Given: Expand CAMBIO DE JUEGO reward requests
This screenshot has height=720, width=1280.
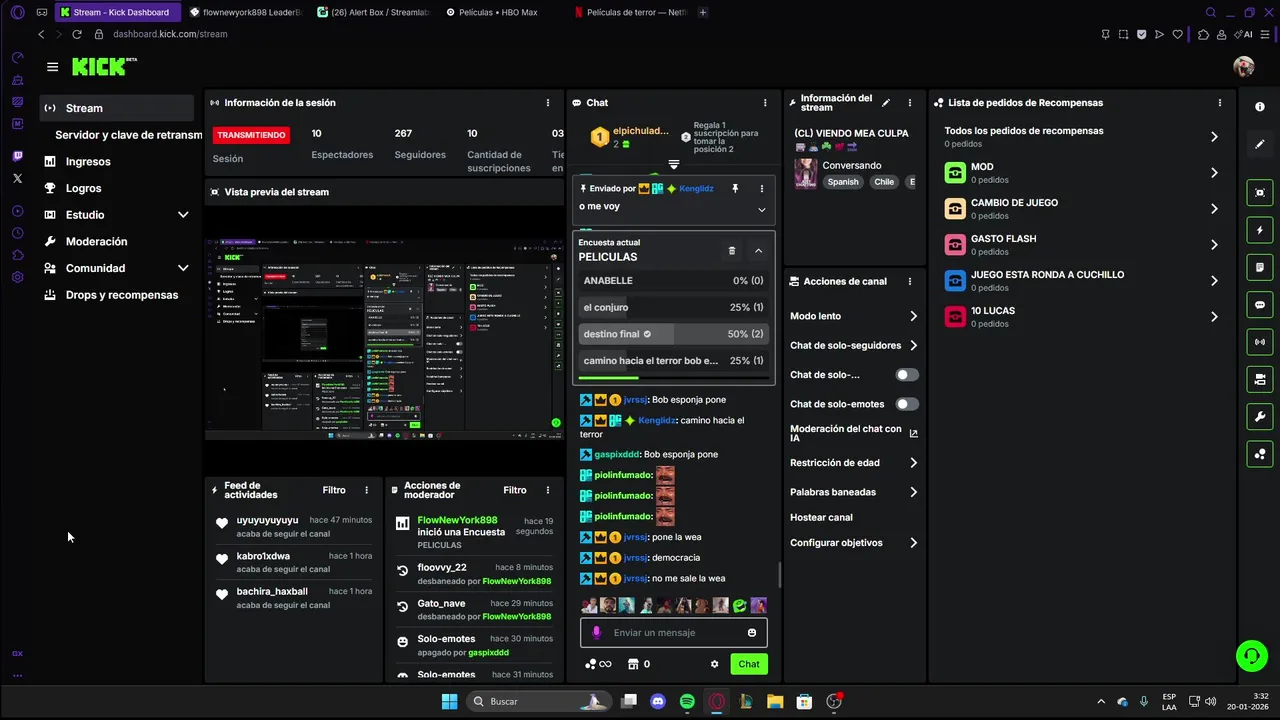Looking at the screenshot, I should 1214,209.
